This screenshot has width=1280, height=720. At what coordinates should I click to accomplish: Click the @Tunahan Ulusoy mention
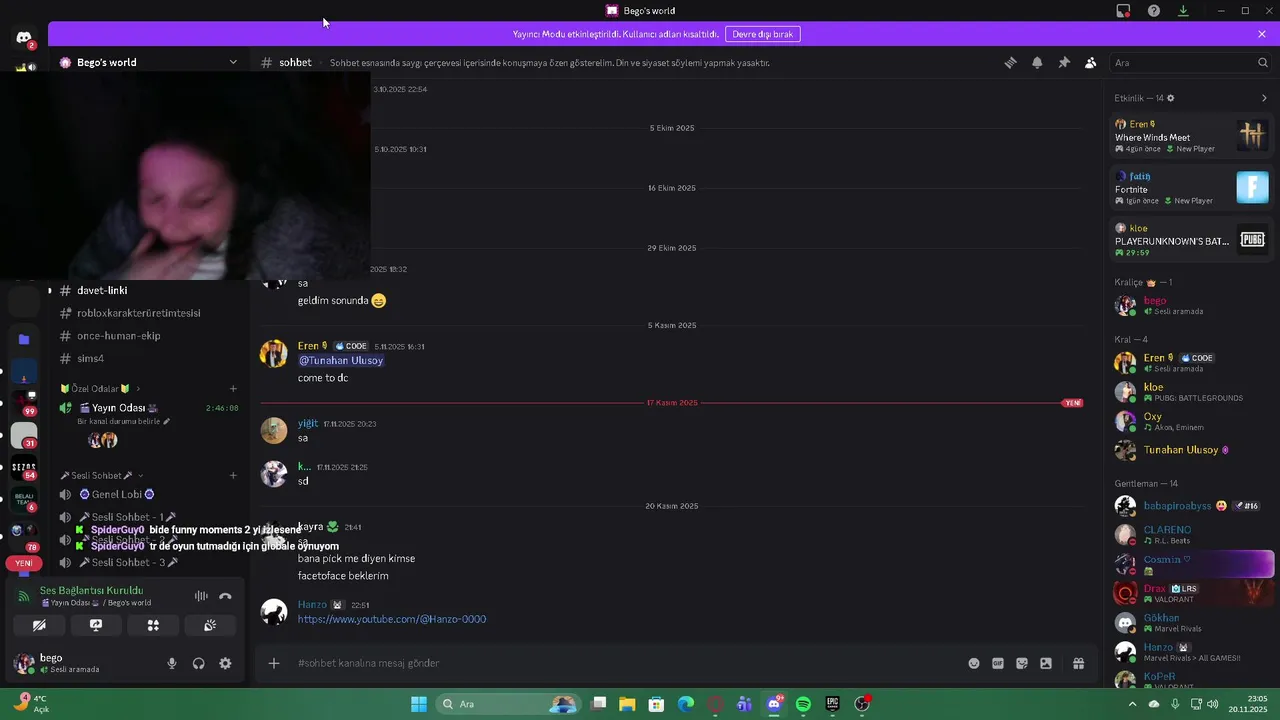click(341, 360)
